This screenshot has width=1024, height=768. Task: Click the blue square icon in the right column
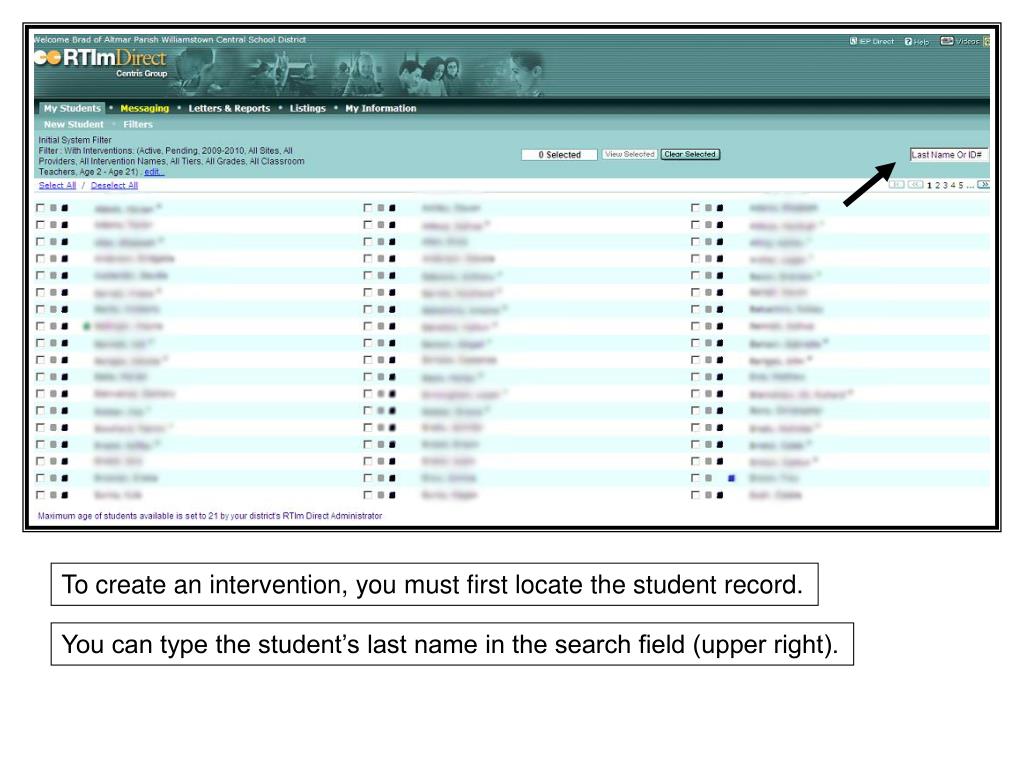pyautogui.click(x=732, y=478)
